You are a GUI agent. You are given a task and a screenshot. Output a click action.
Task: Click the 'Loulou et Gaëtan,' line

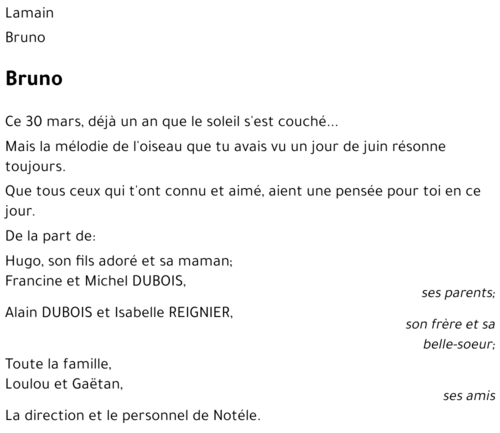[64, 384]
